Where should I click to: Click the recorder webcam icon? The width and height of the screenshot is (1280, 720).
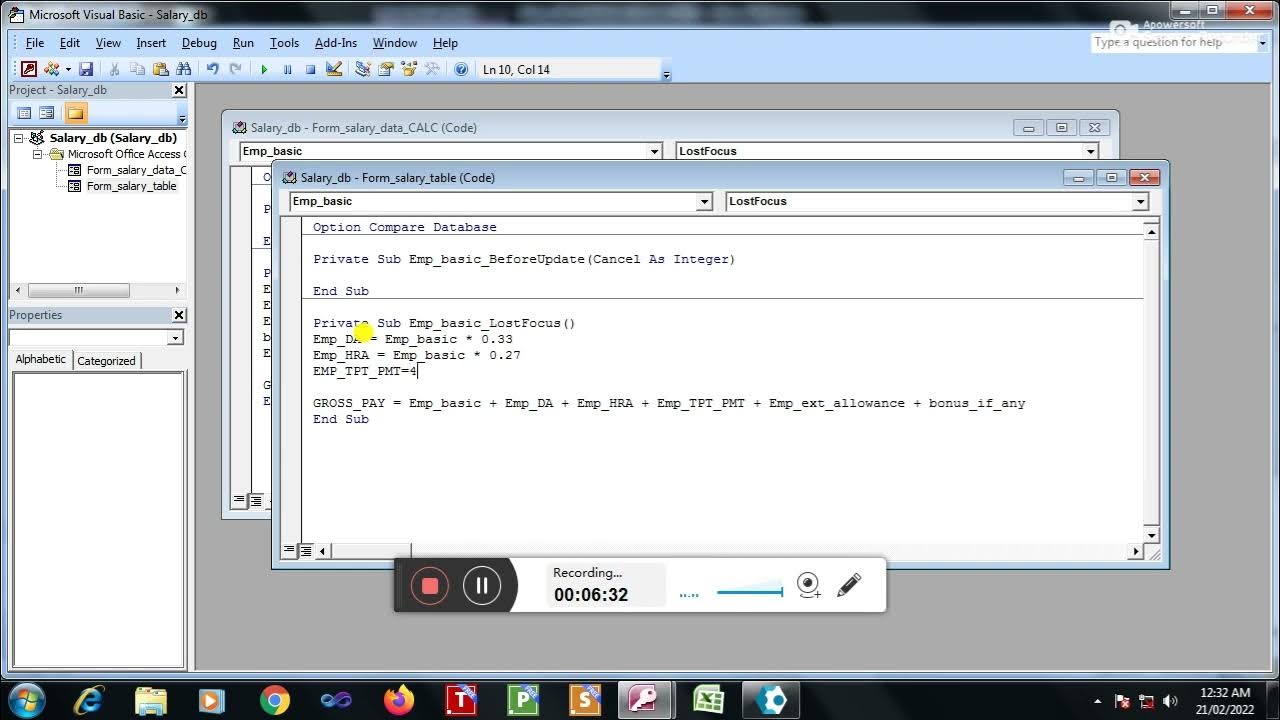pos(808,585)
